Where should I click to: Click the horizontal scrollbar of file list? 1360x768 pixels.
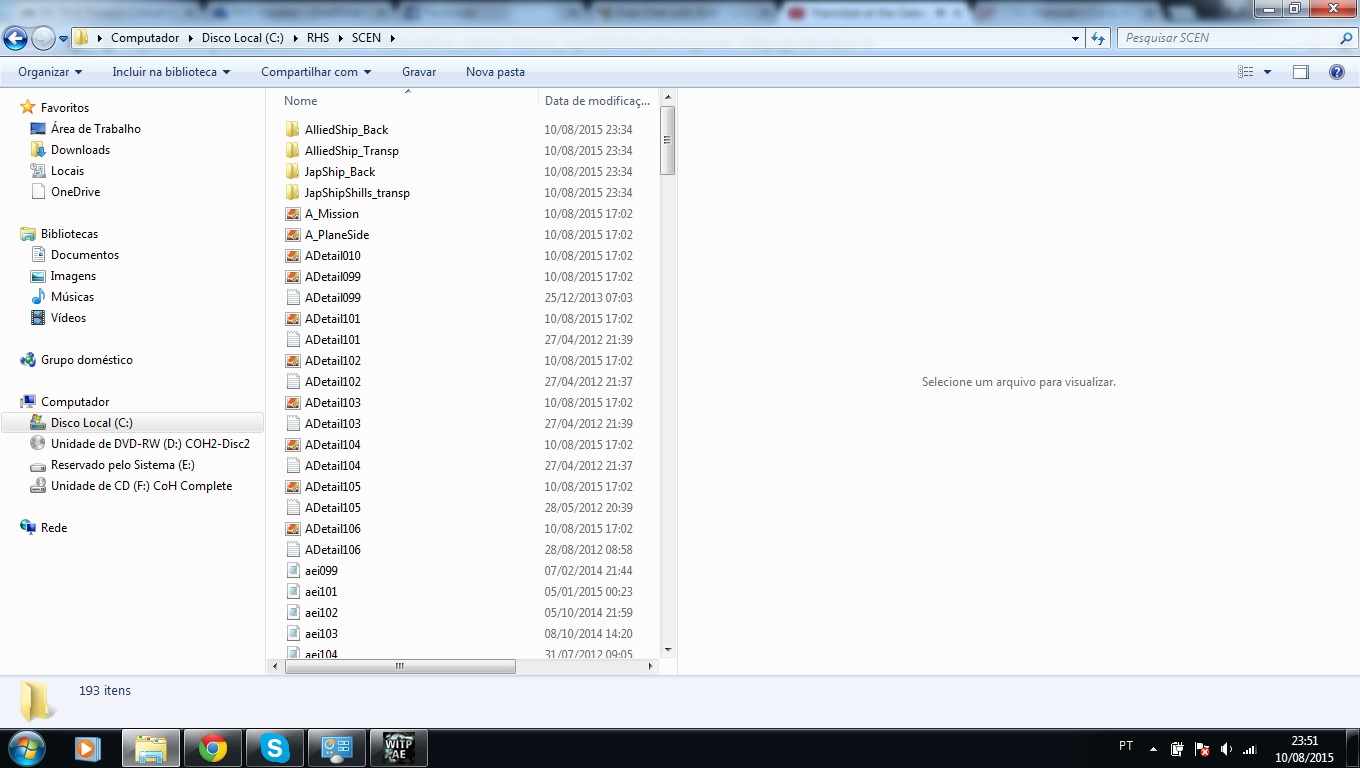point(400,666)
